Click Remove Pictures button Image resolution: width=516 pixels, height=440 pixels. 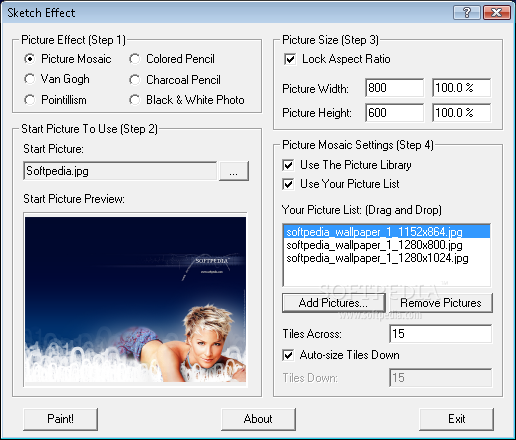tap(441, 303)
